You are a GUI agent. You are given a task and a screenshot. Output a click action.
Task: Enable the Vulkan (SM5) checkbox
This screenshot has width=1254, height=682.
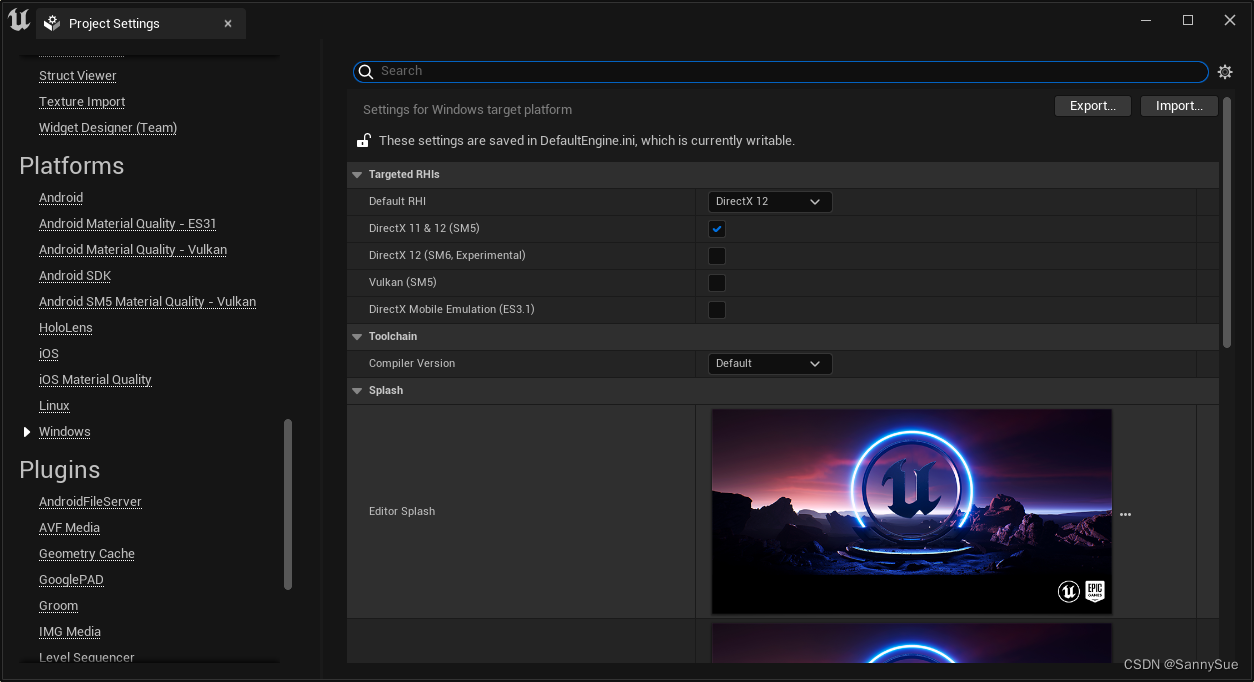coord(717,283)
